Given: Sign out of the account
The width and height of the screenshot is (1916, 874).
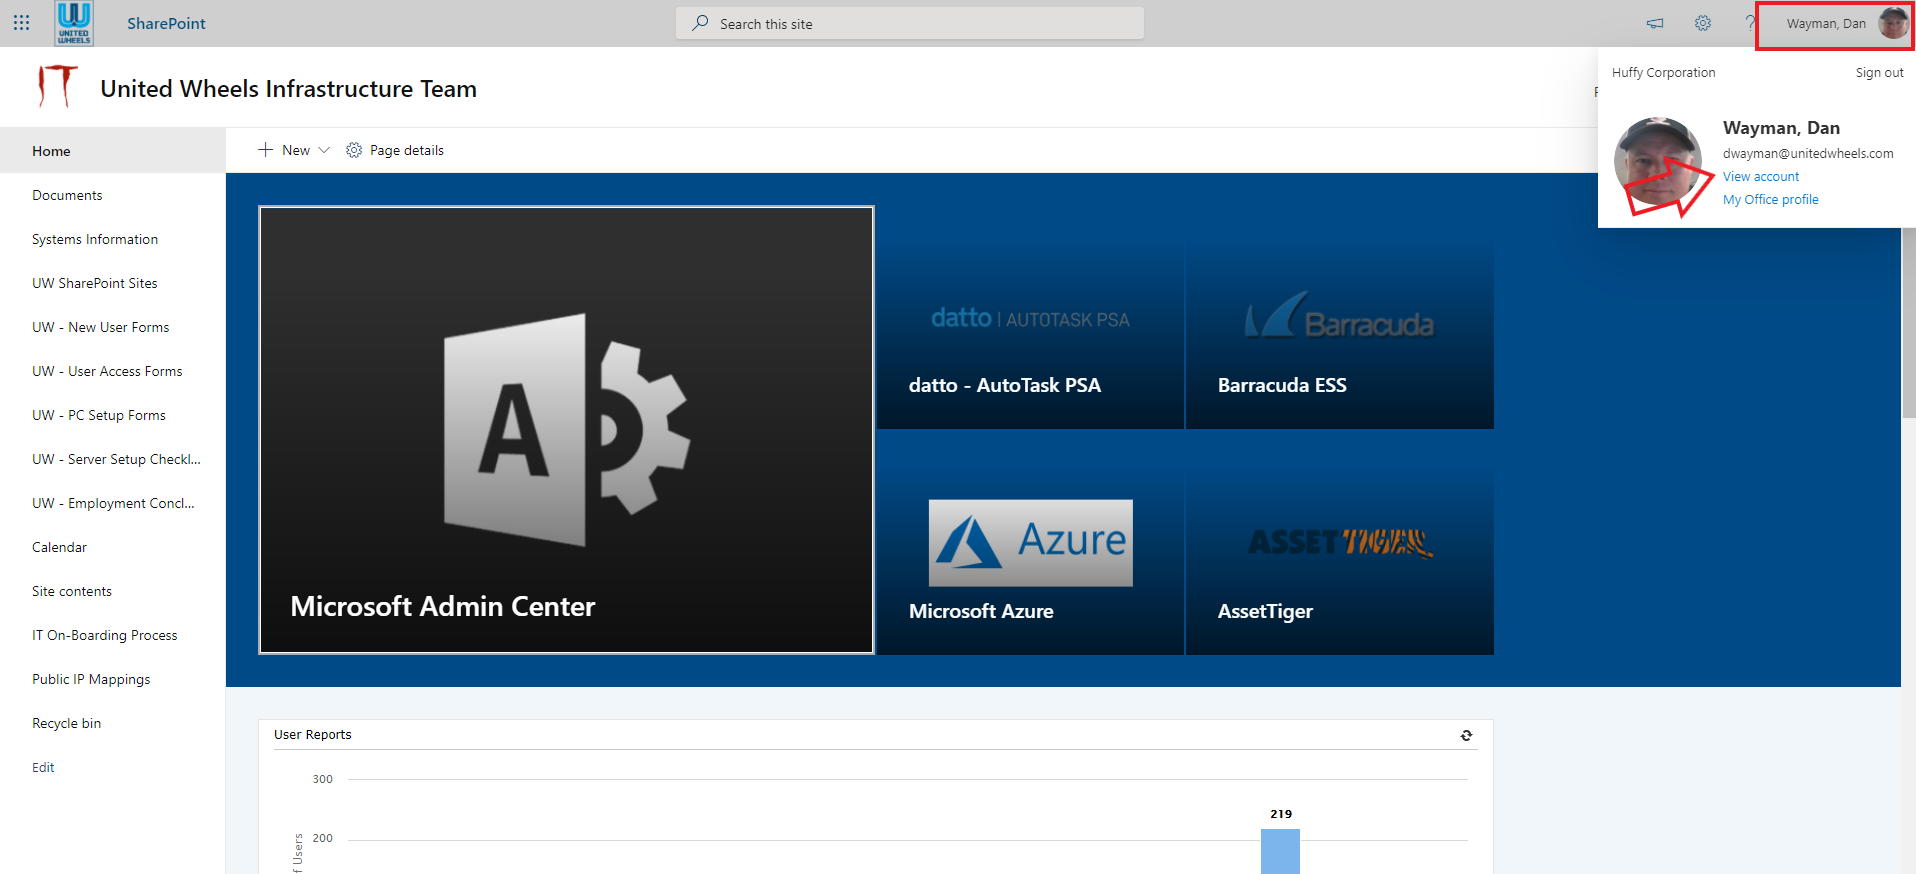Looking at the screenshot, I should tap(1879, 72).
